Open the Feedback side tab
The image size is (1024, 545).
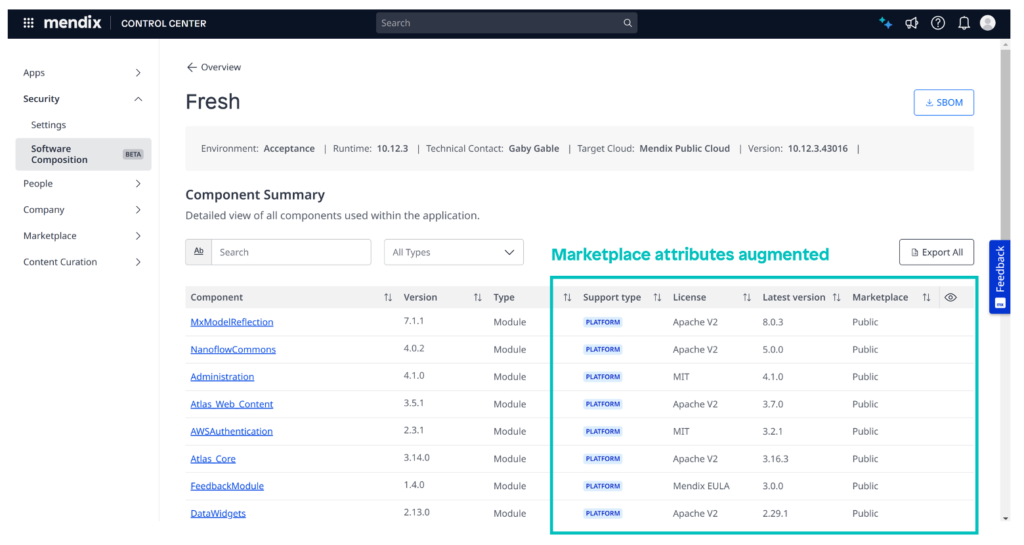coord(999,276)
